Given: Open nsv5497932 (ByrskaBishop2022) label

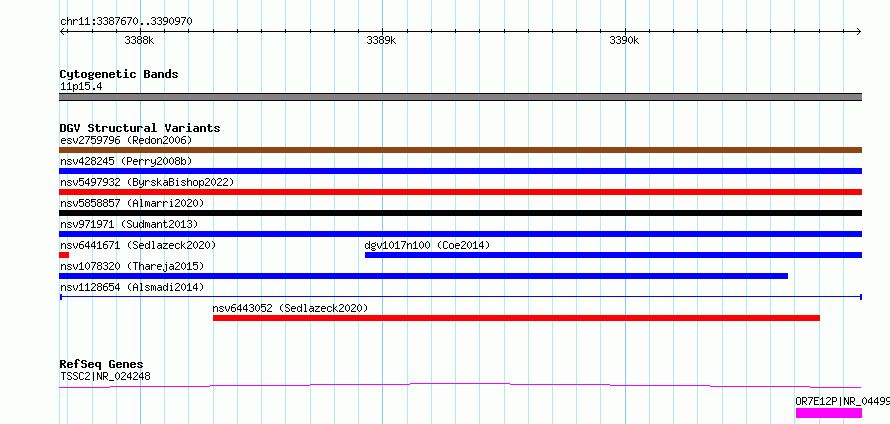Looking at the screenshot, I should [147, 182].
